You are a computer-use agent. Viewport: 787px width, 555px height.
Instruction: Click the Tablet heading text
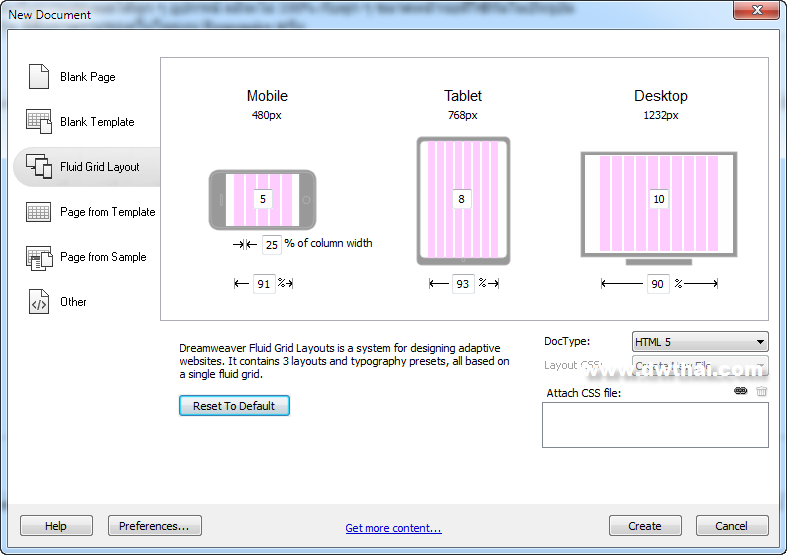(x=463, y=96)
